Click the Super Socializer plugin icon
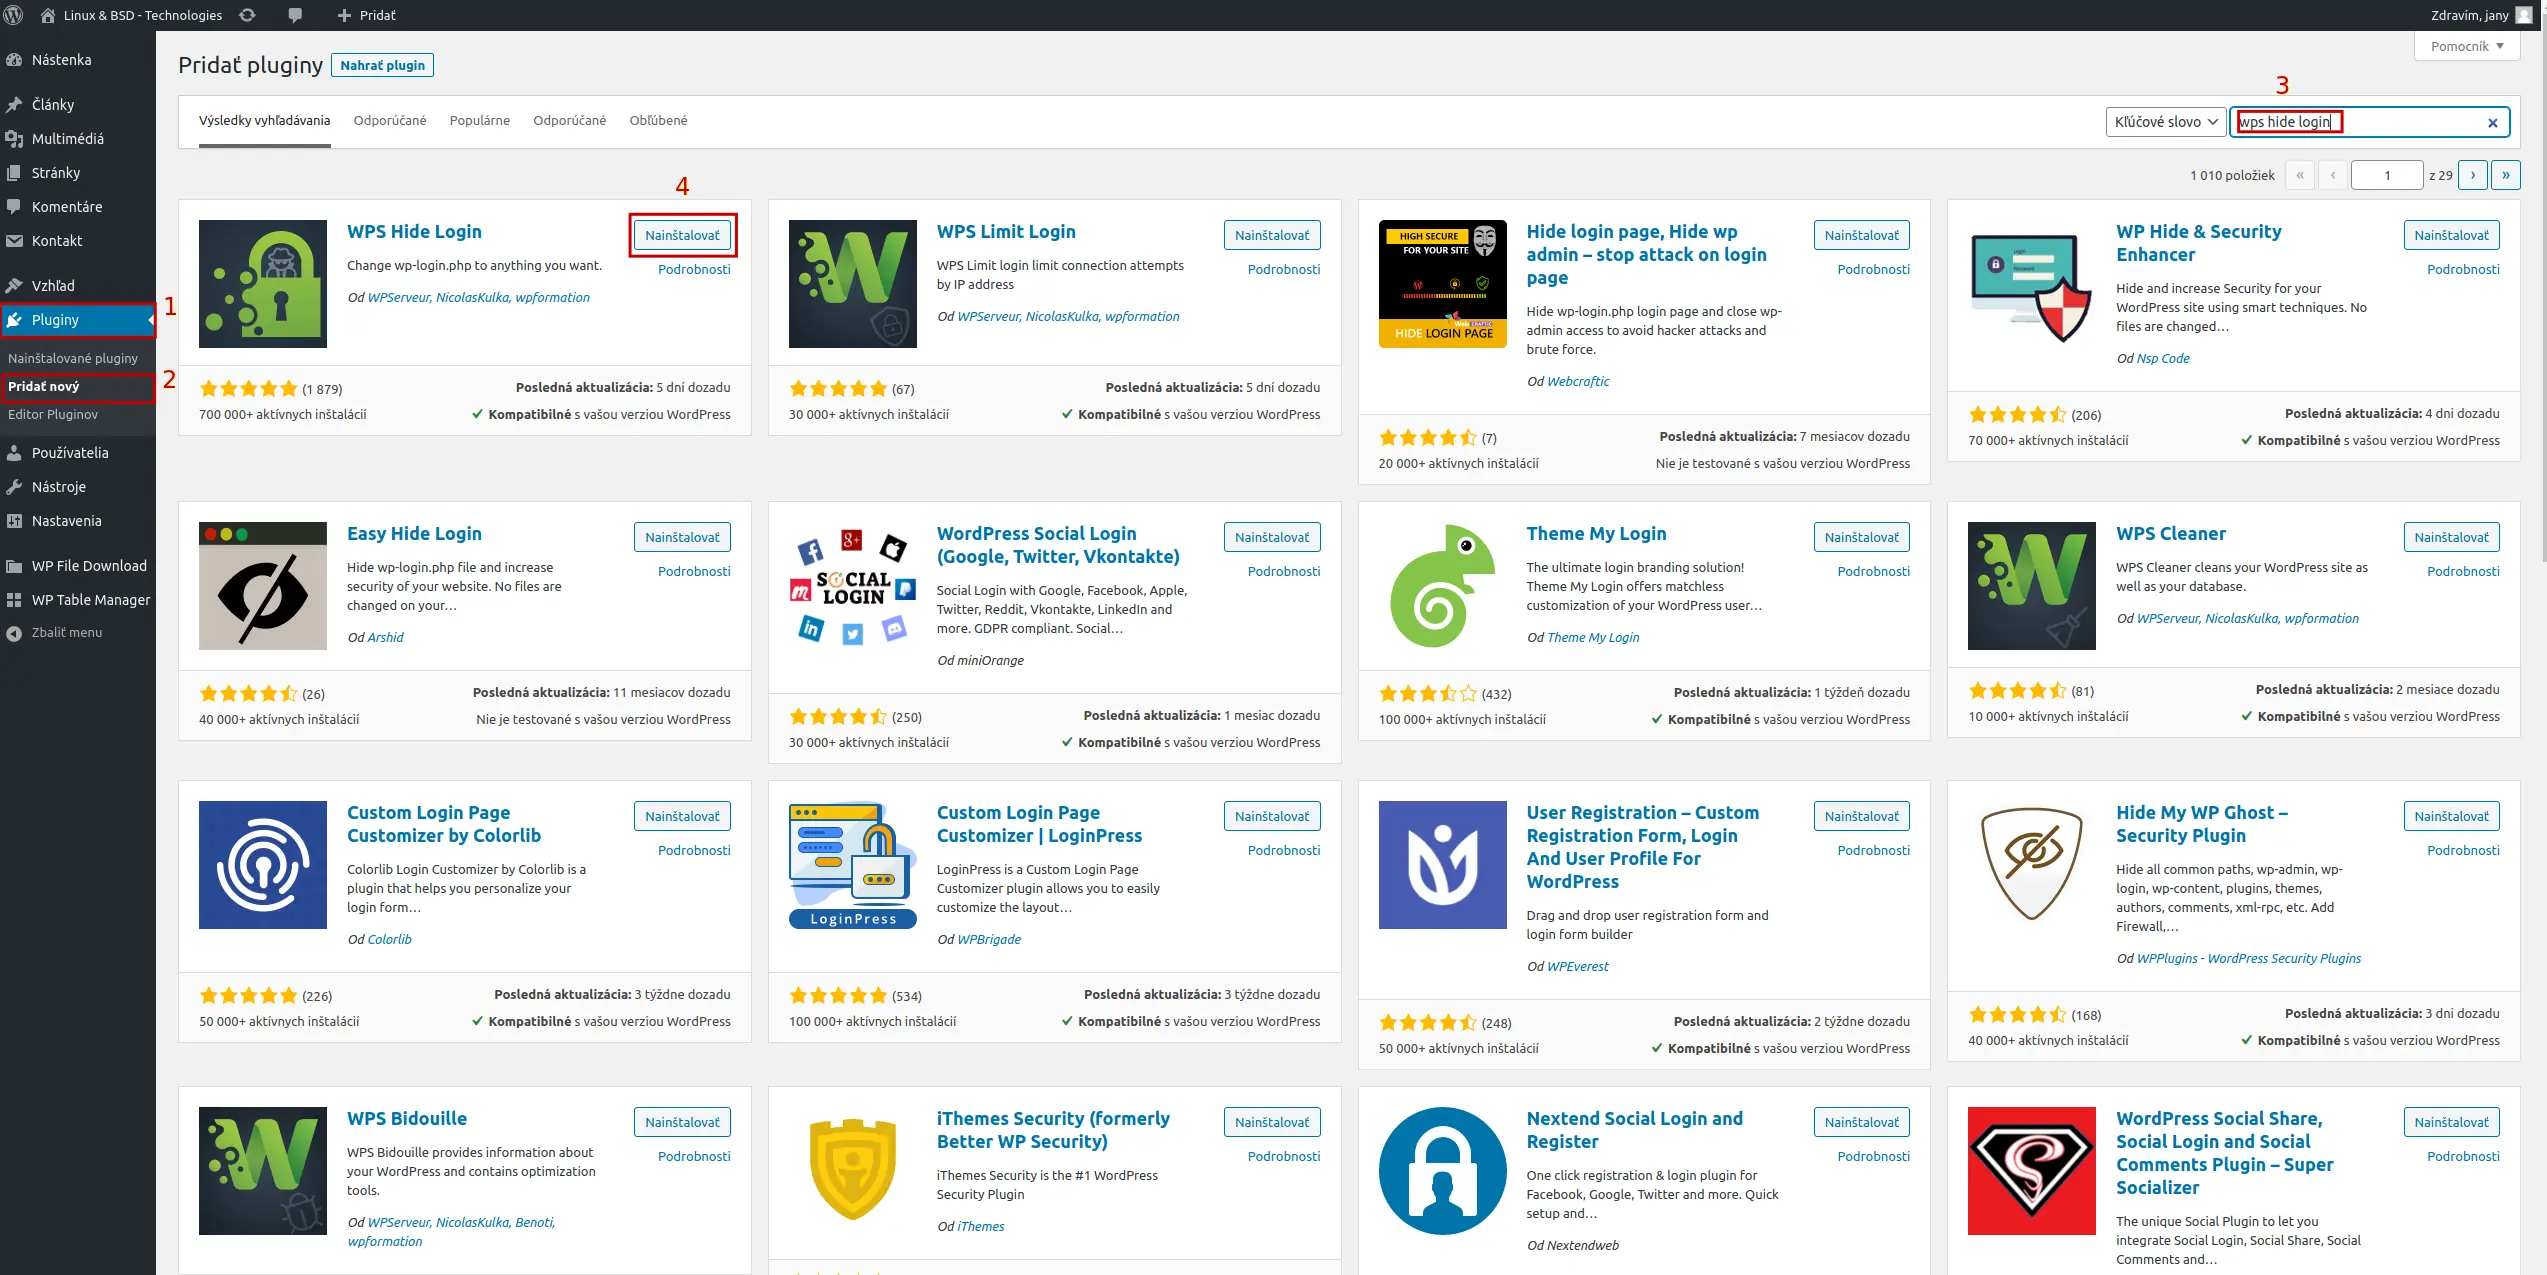Image resolution: width=2547 pixels, height=1275 pixels. [2031, 1171]
